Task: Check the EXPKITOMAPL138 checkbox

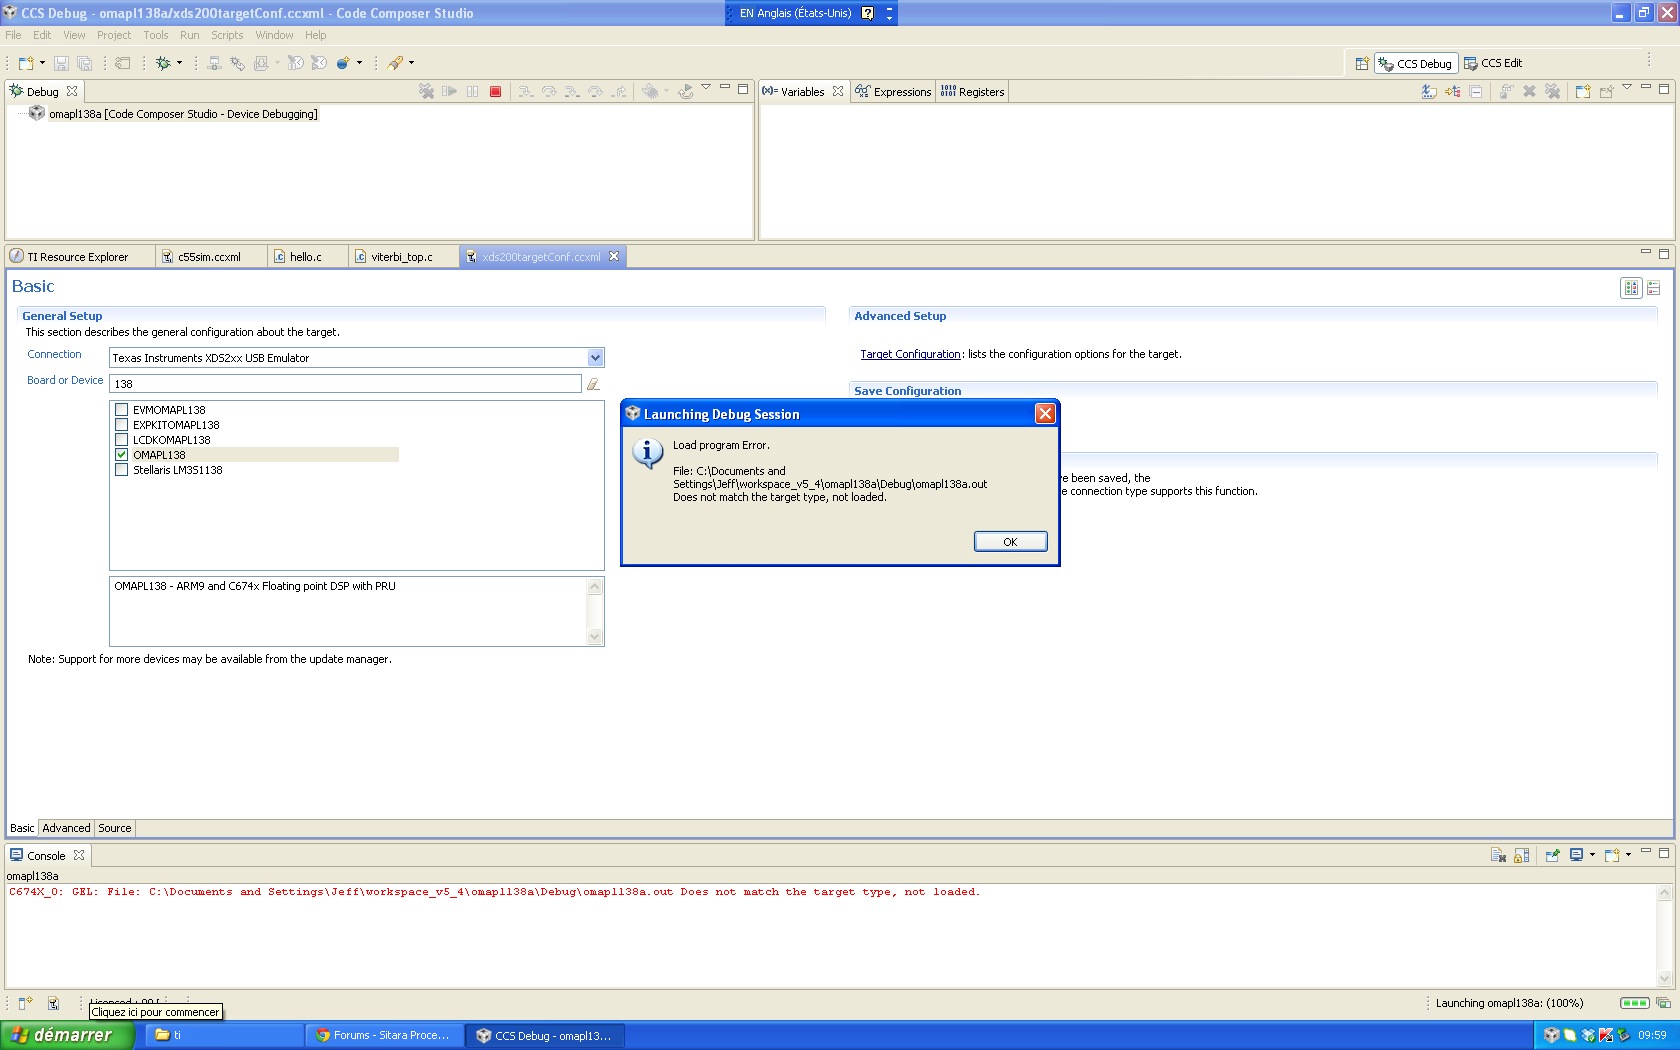Action: point(121,425)
